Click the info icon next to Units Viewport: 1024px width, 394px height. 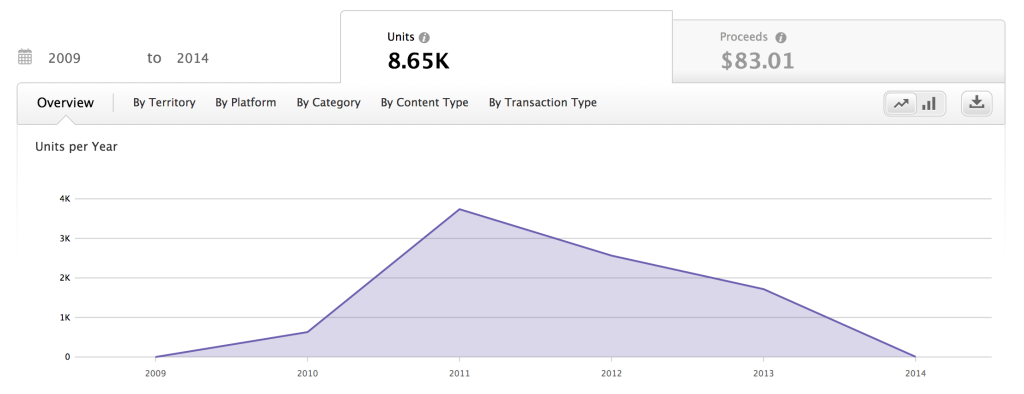click(x=424, y=38)
